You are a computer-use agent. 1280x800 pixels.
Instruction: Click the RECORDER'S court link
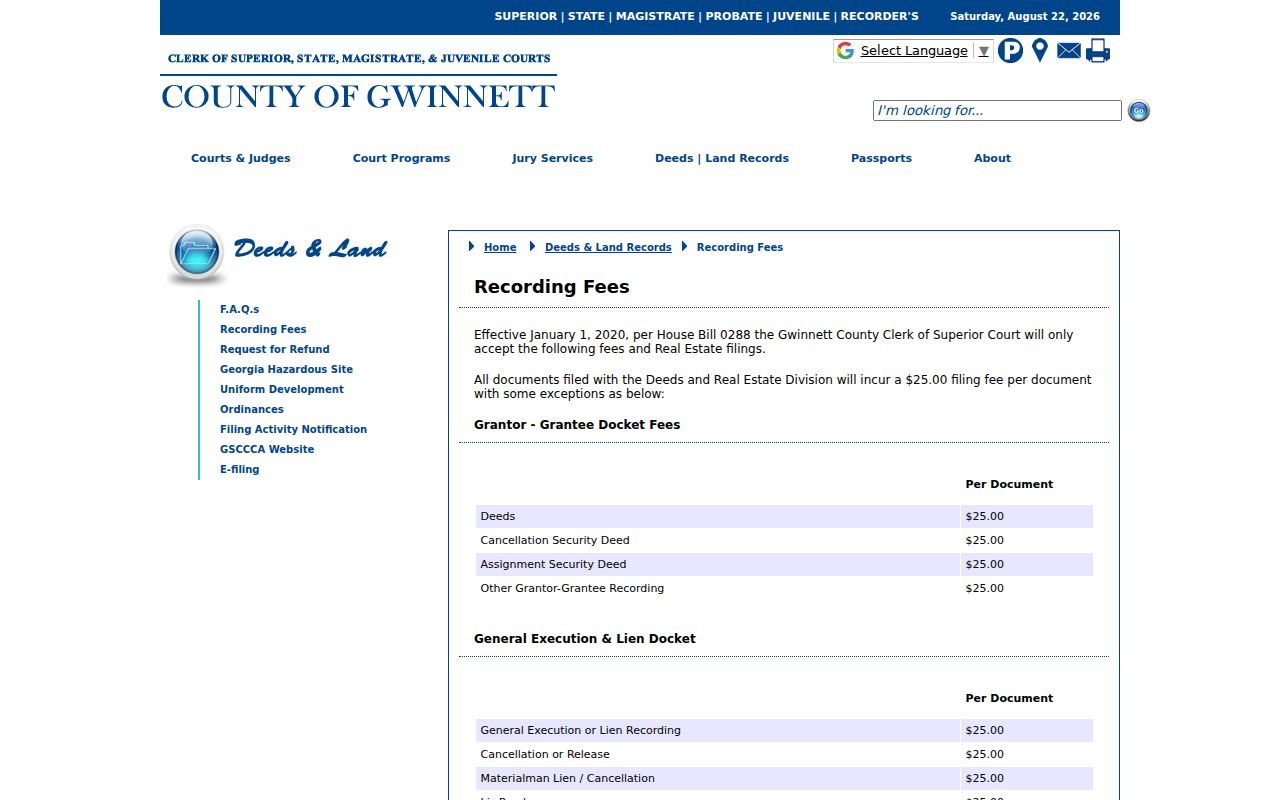[879, 16]
